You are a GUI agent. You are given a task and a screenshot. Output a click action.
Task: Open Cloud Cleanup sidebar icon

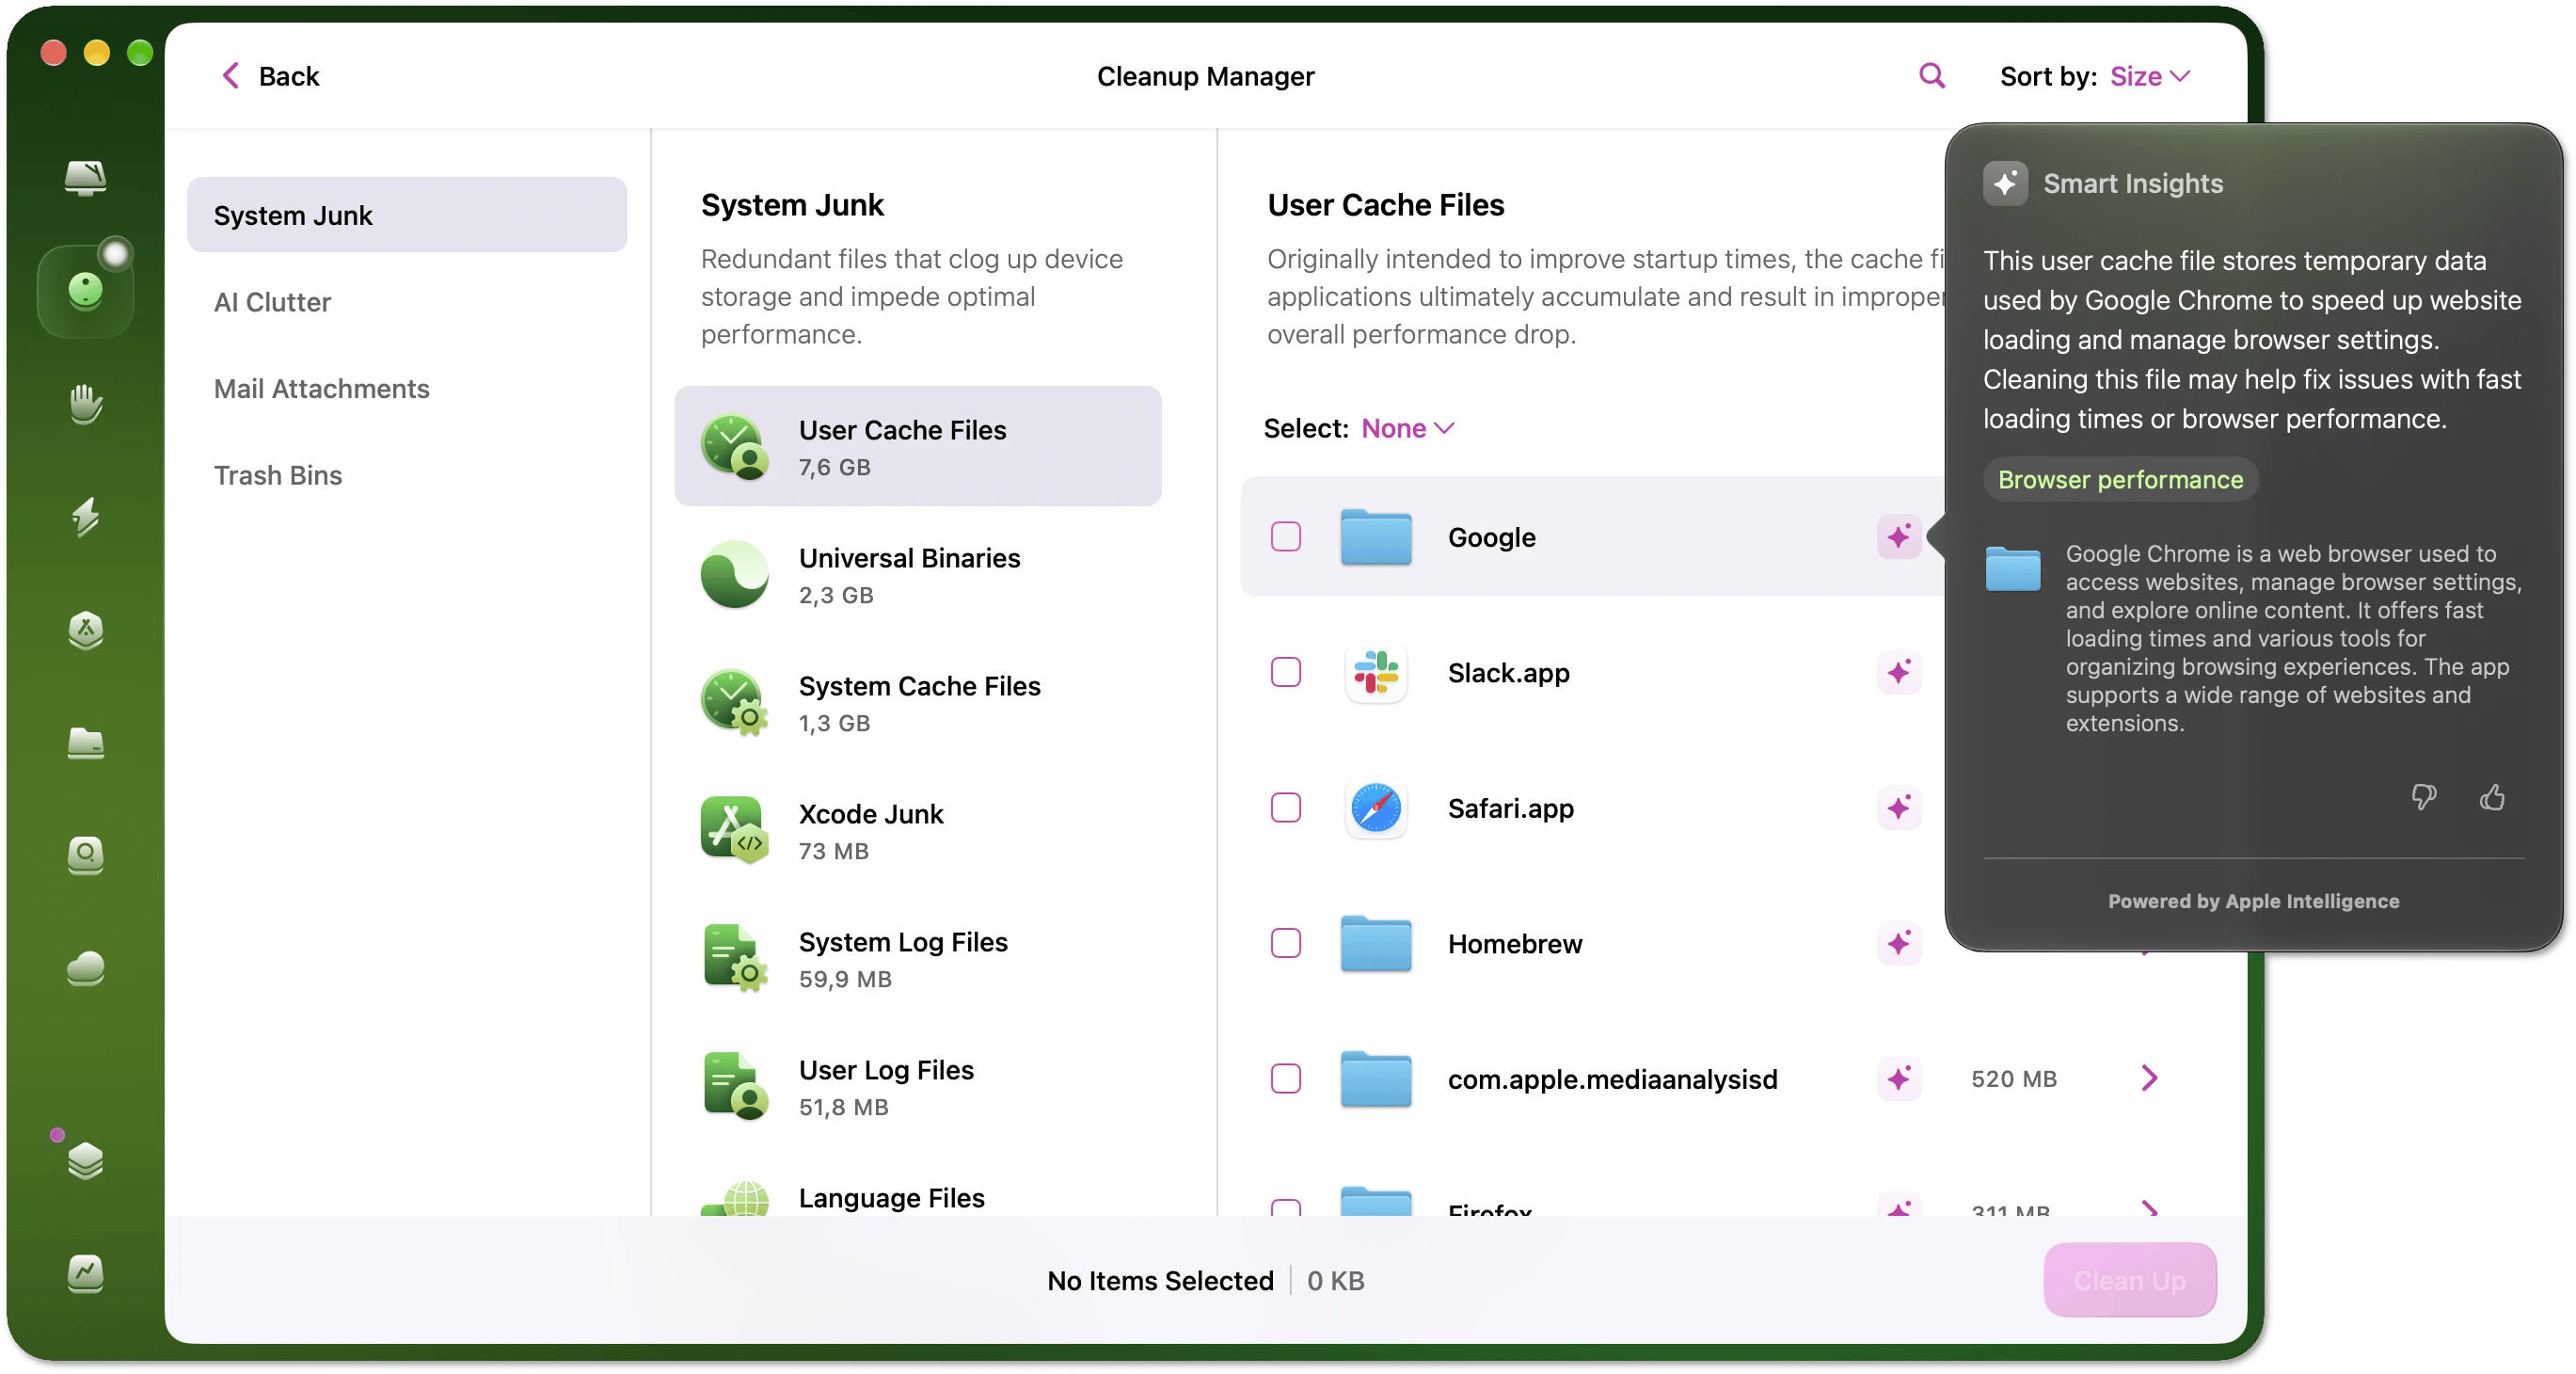[85, 968]
